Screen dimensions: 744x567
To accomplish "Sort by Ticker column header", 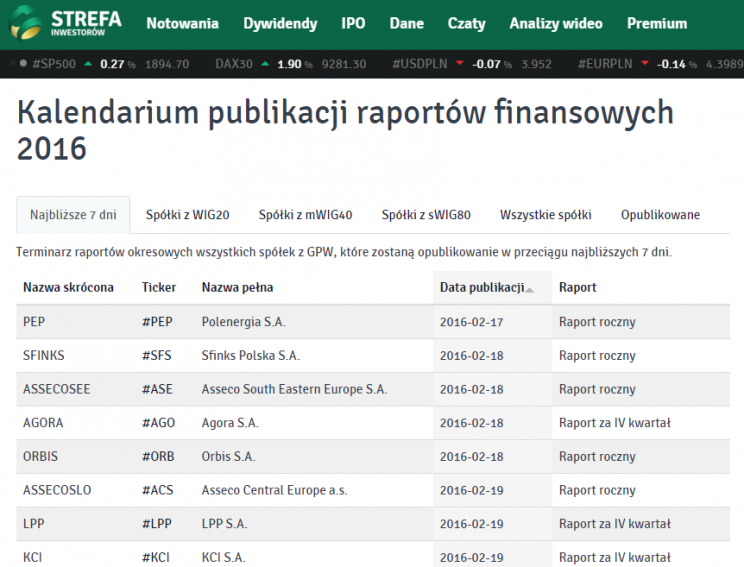I will coord(159,288).
